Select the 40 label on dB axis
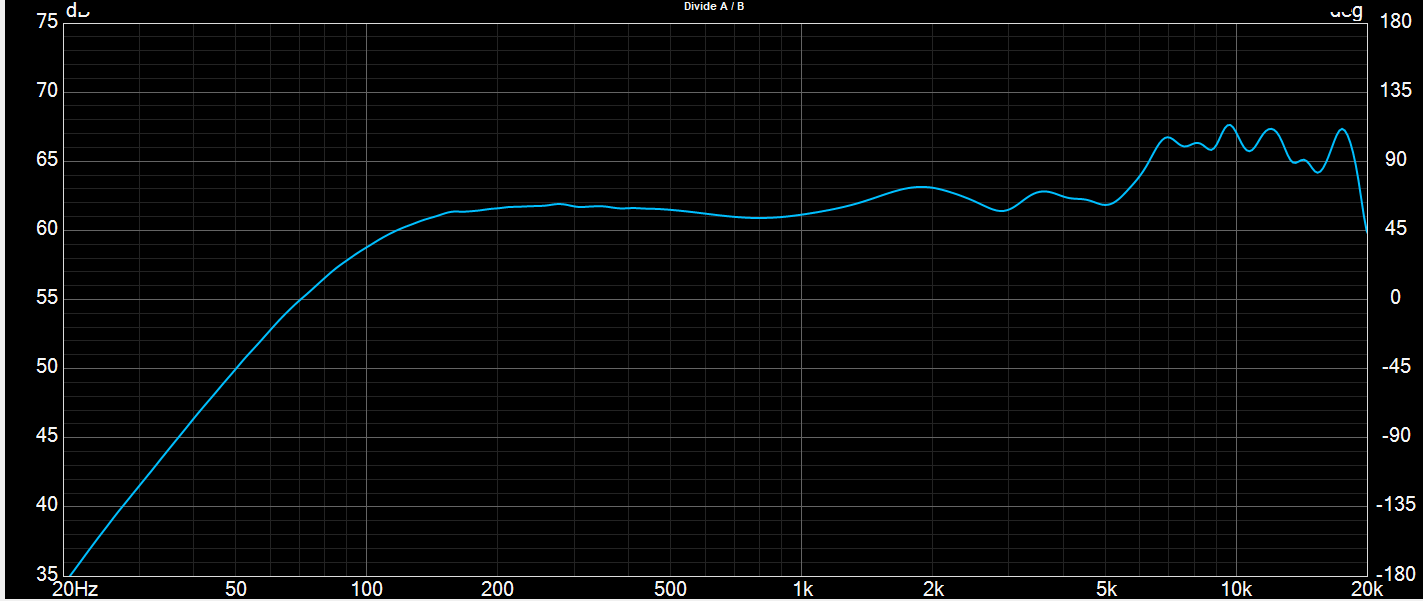 46,506
